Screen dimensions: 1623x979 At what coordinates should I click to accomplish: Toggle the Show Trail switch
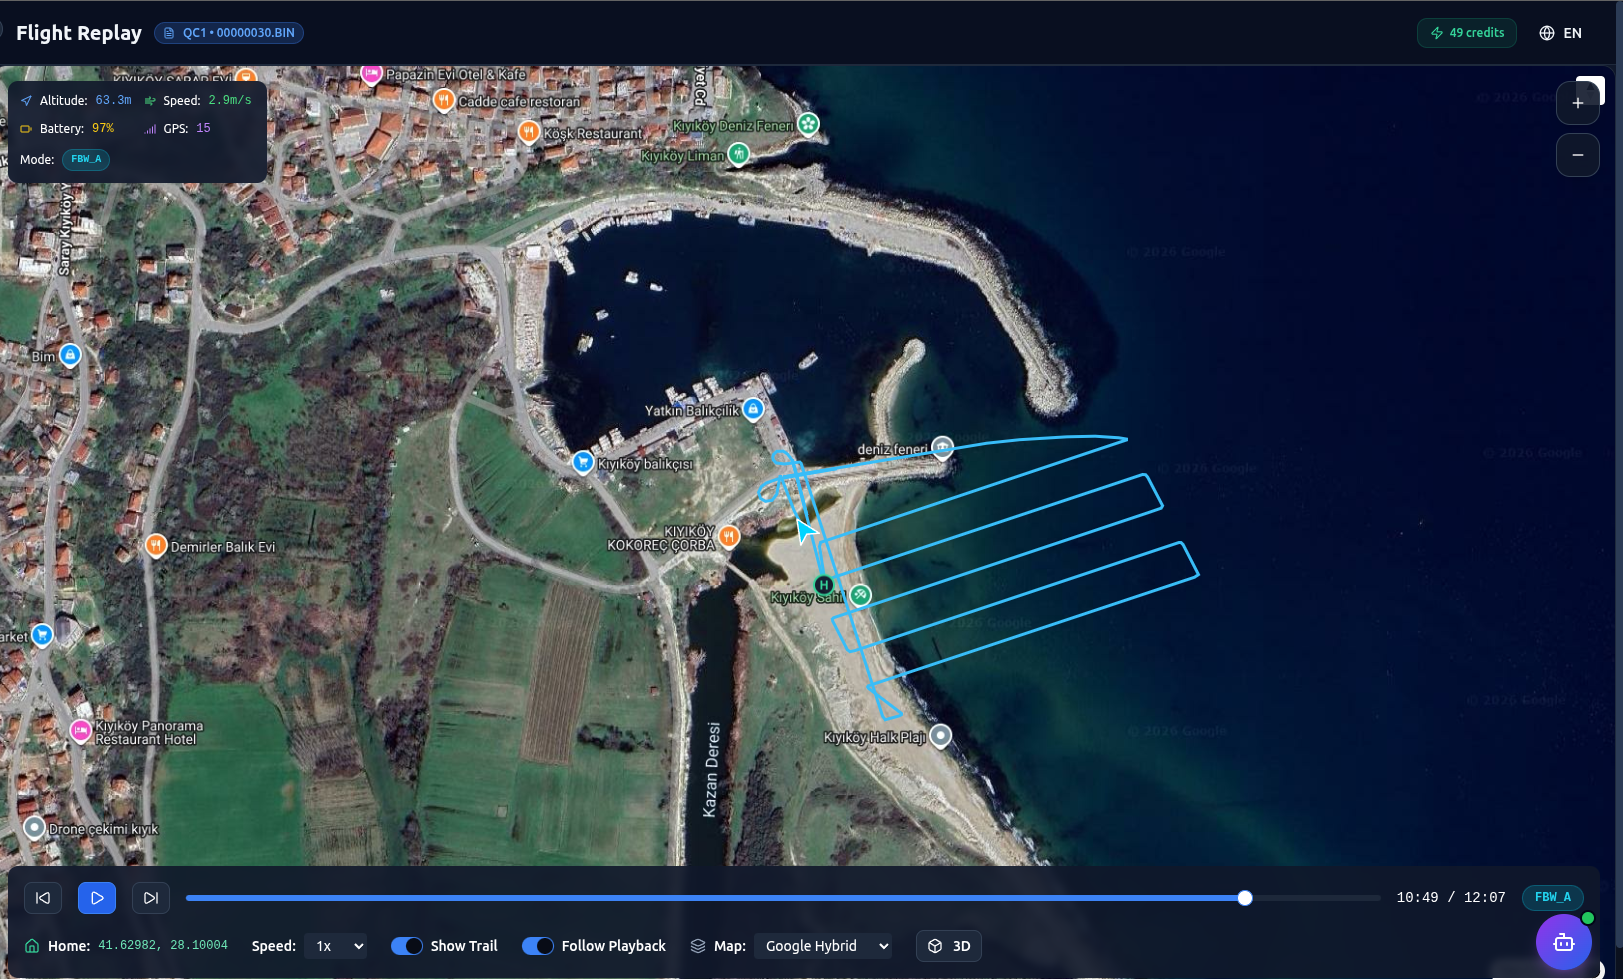click(407, 946)
